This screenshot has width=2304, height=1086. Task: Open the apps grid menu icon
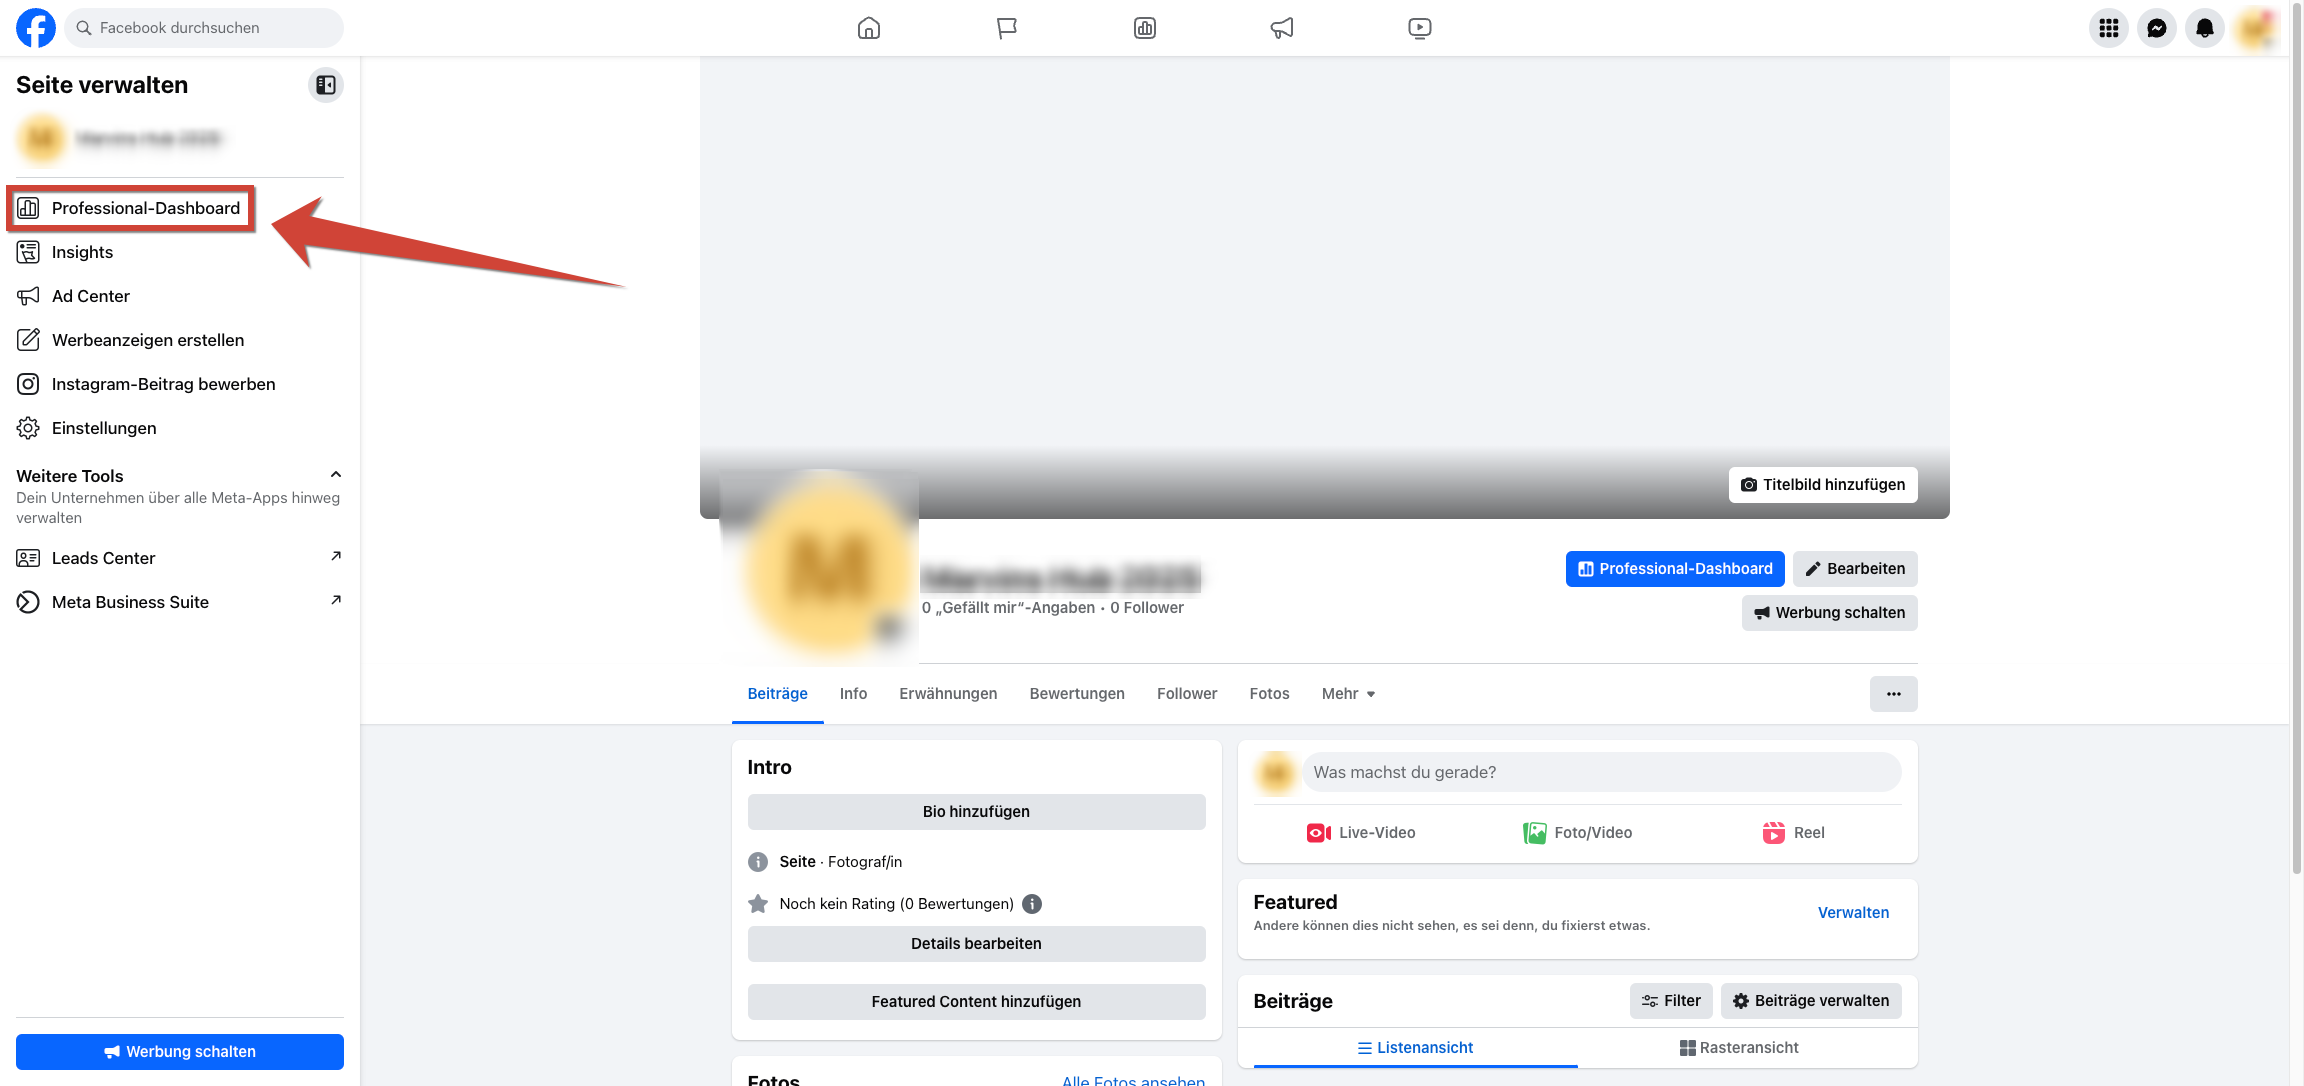click(x=2108, y=28)
